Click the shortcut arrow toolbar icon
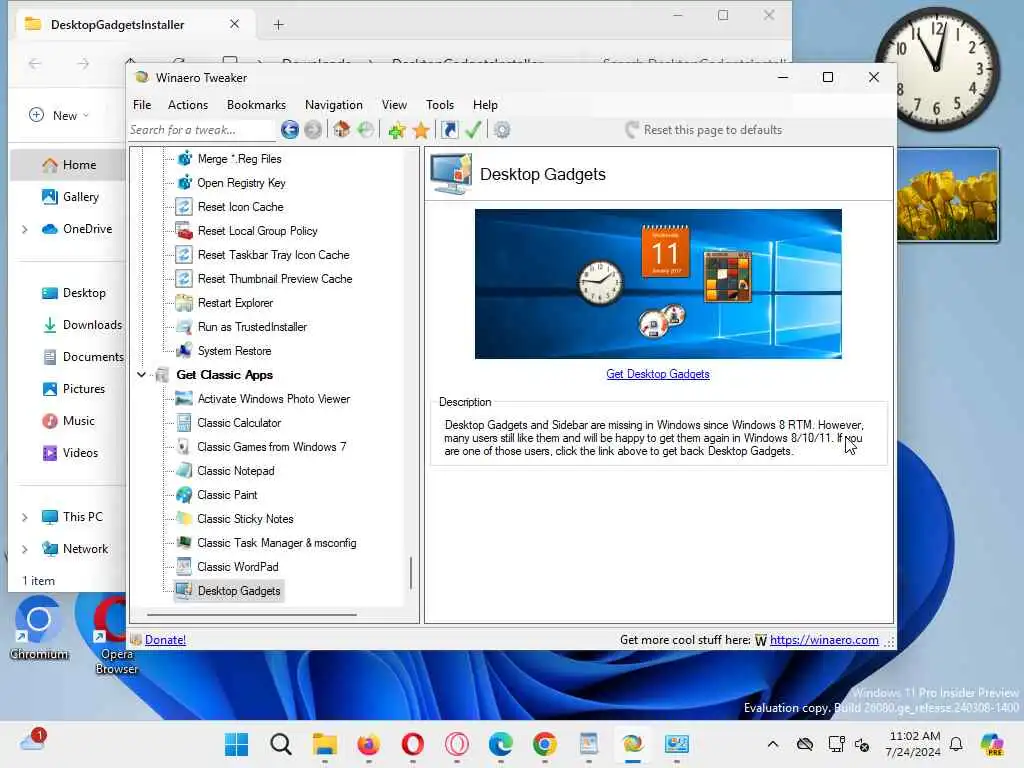This screenshot has width=1024, height=768. coord(449,130)
